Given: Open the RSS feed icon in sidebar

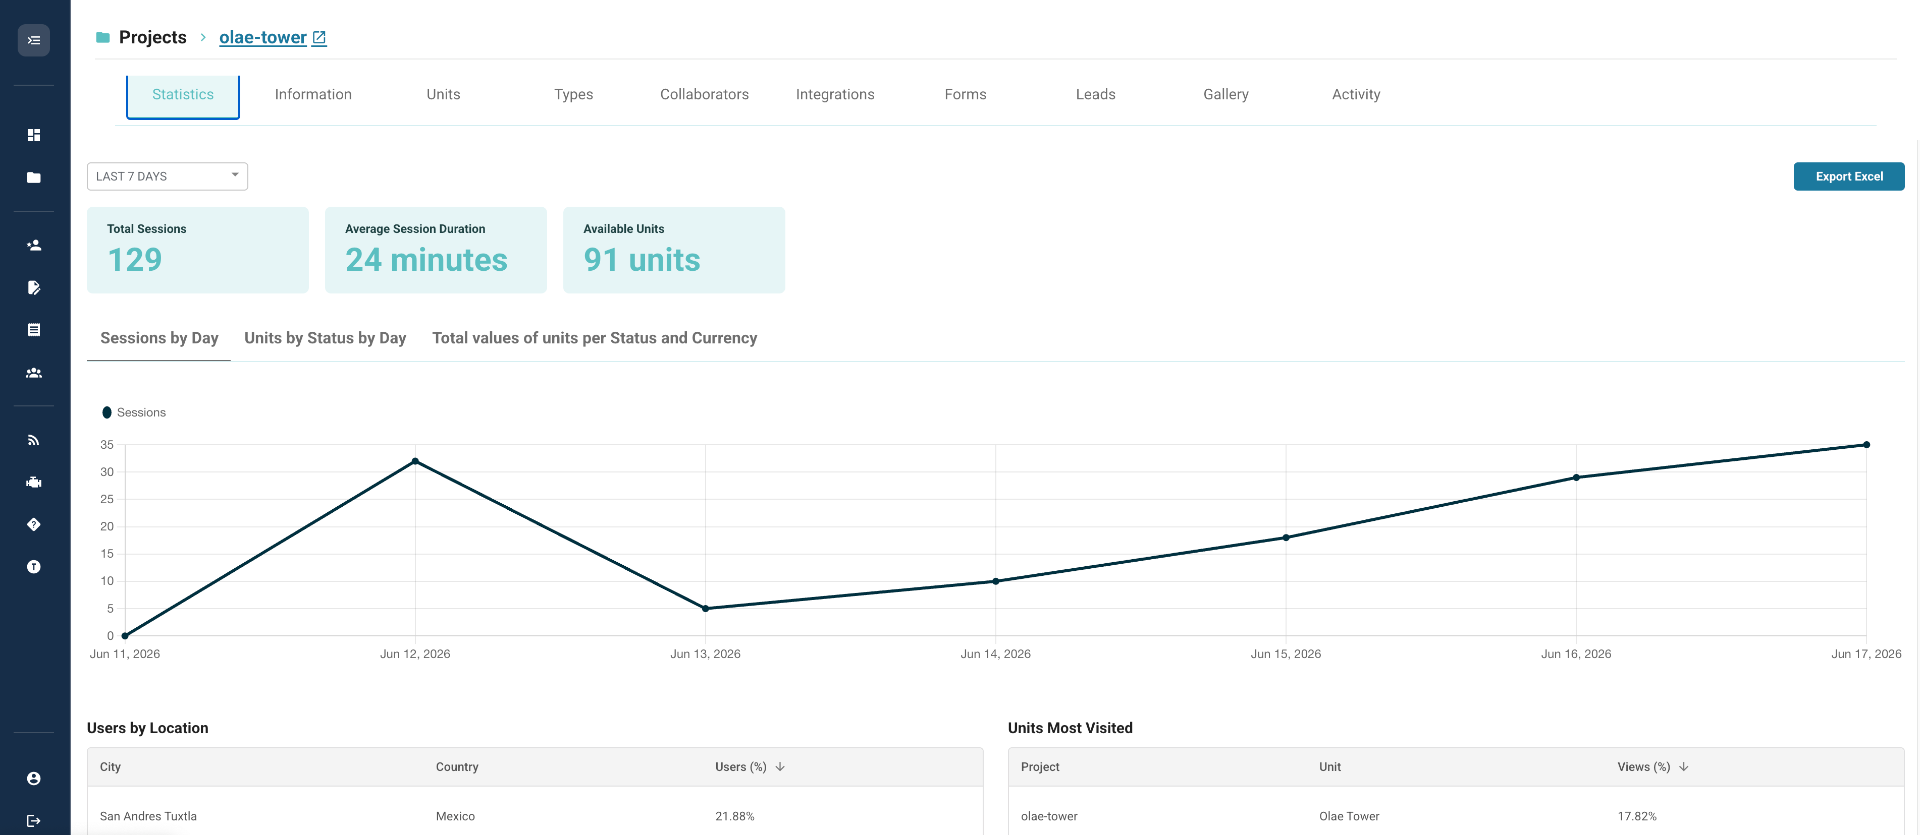Looking at the screenshot, I should (x=34, y=440).
